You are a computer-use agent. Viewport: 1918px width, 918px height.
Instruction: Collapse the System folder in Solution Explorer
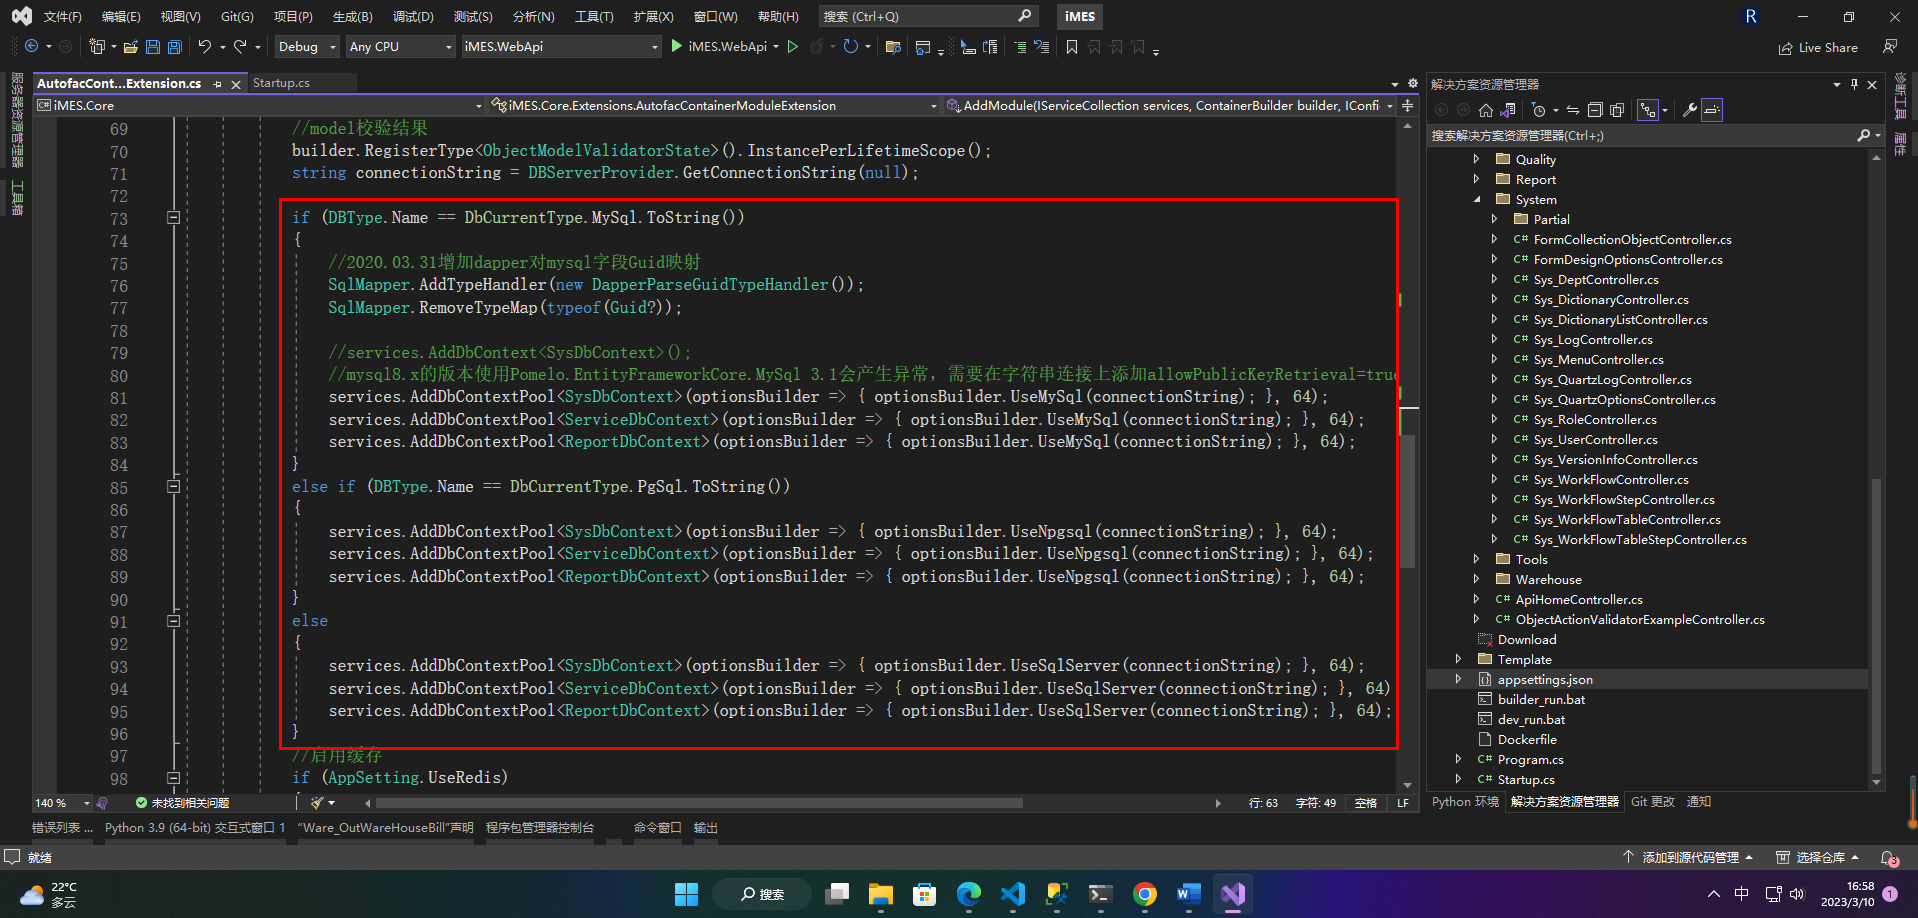tap(1477, 199)
